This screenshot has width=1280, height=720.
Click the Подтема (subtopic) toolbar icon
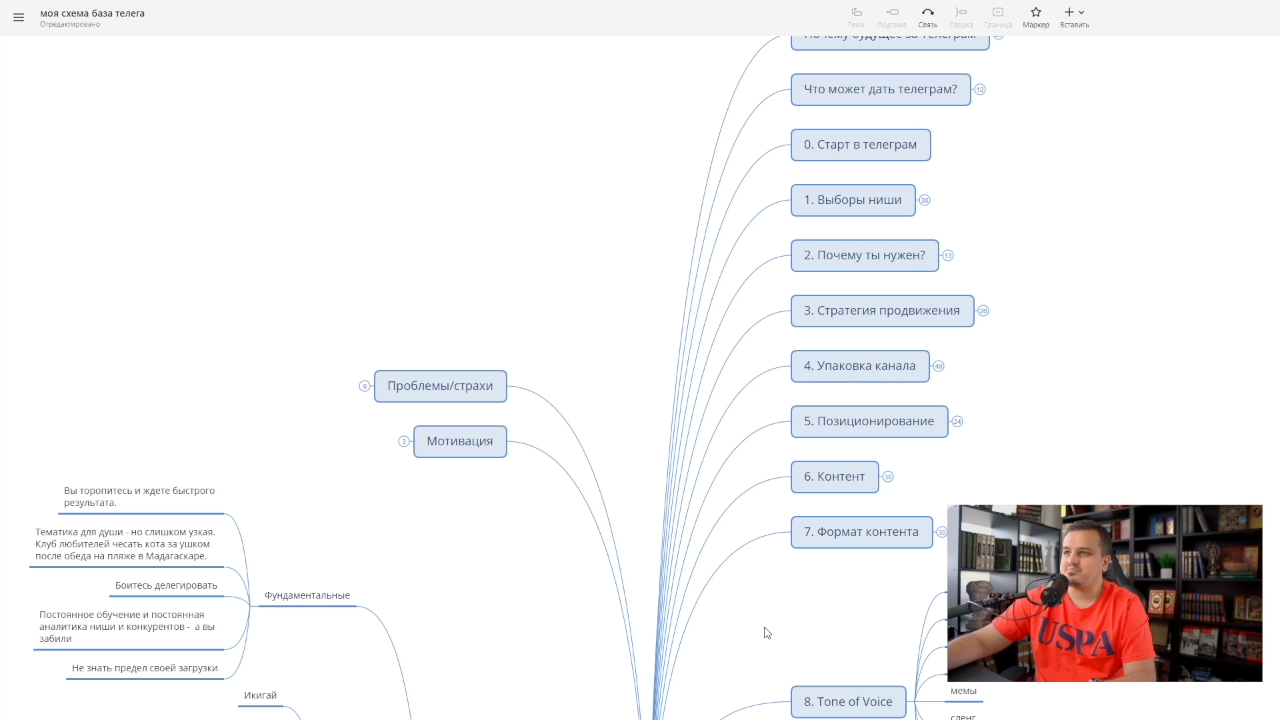coord(891,17)
